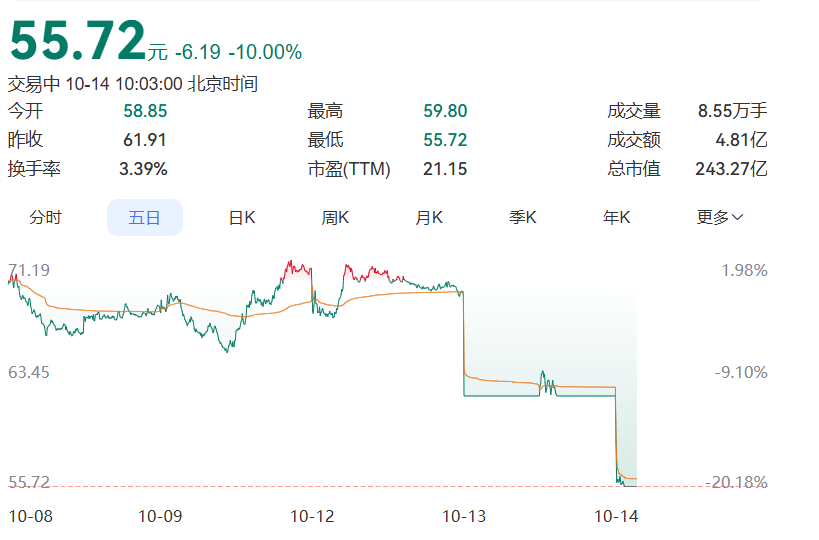Click the 10-08 date label on chart axis
The image size is (819, 540).
pos(31,516)
